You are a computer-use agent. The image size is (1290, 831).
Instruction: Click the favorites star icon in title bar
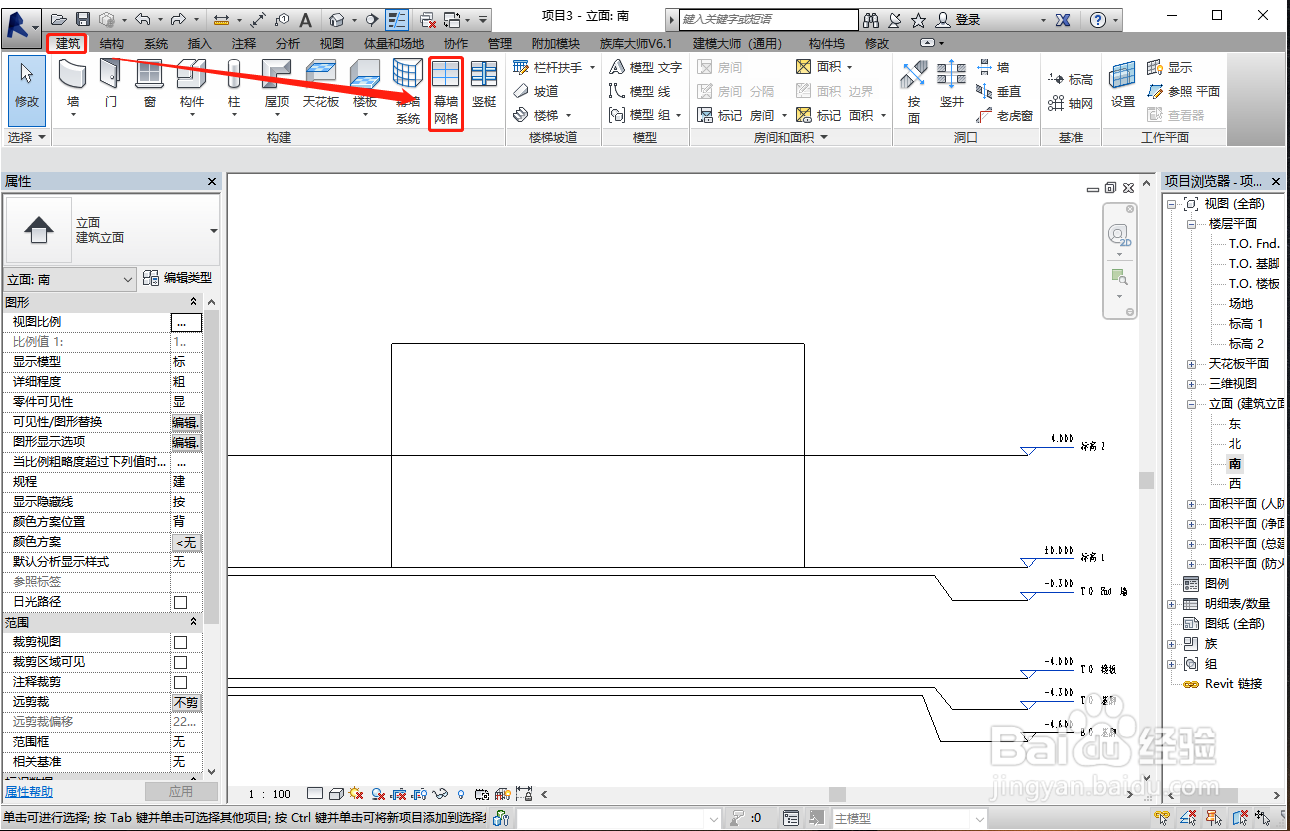[x=918, y=19]
